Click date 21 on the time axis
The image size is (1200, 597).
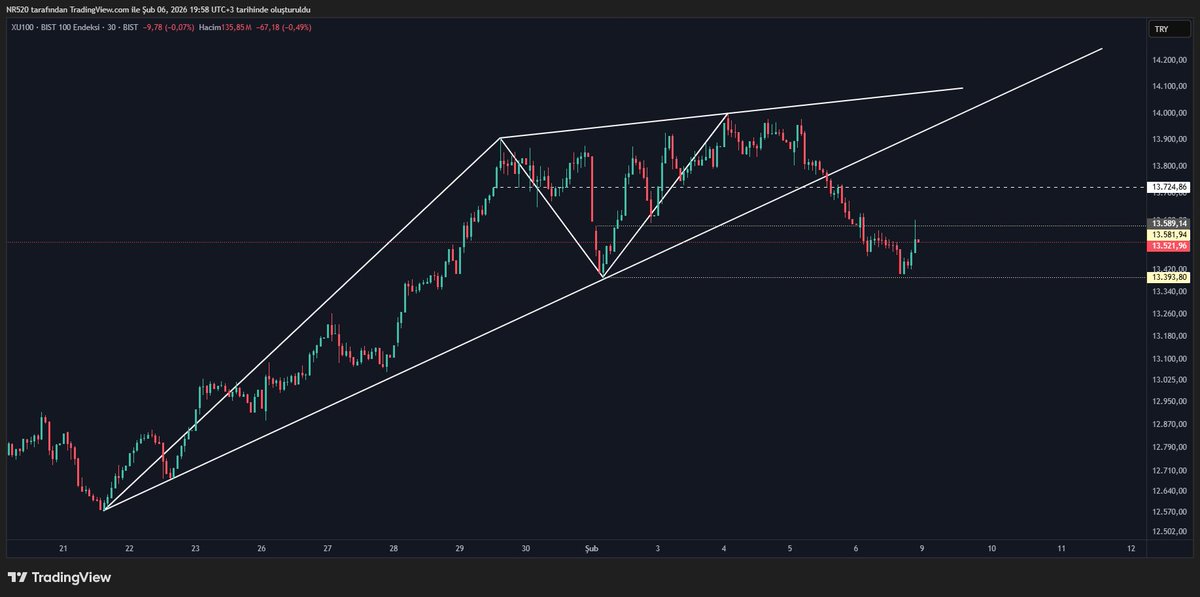(63, 549)
